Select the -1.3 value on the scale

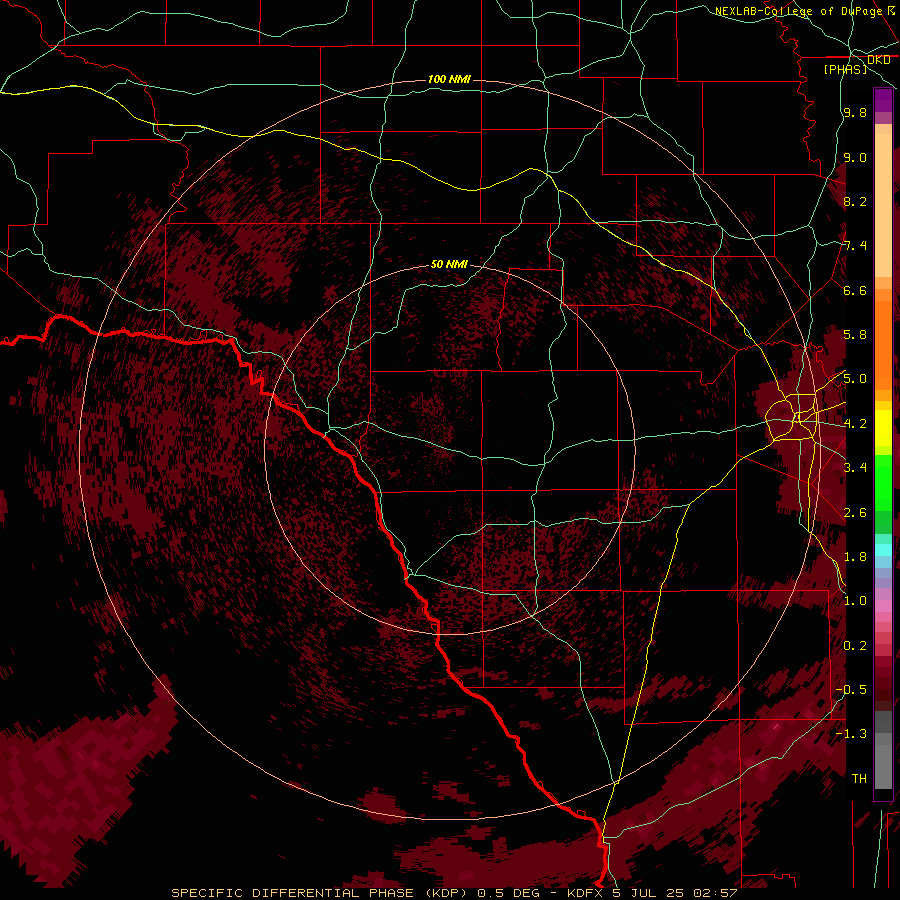(851, 734)
